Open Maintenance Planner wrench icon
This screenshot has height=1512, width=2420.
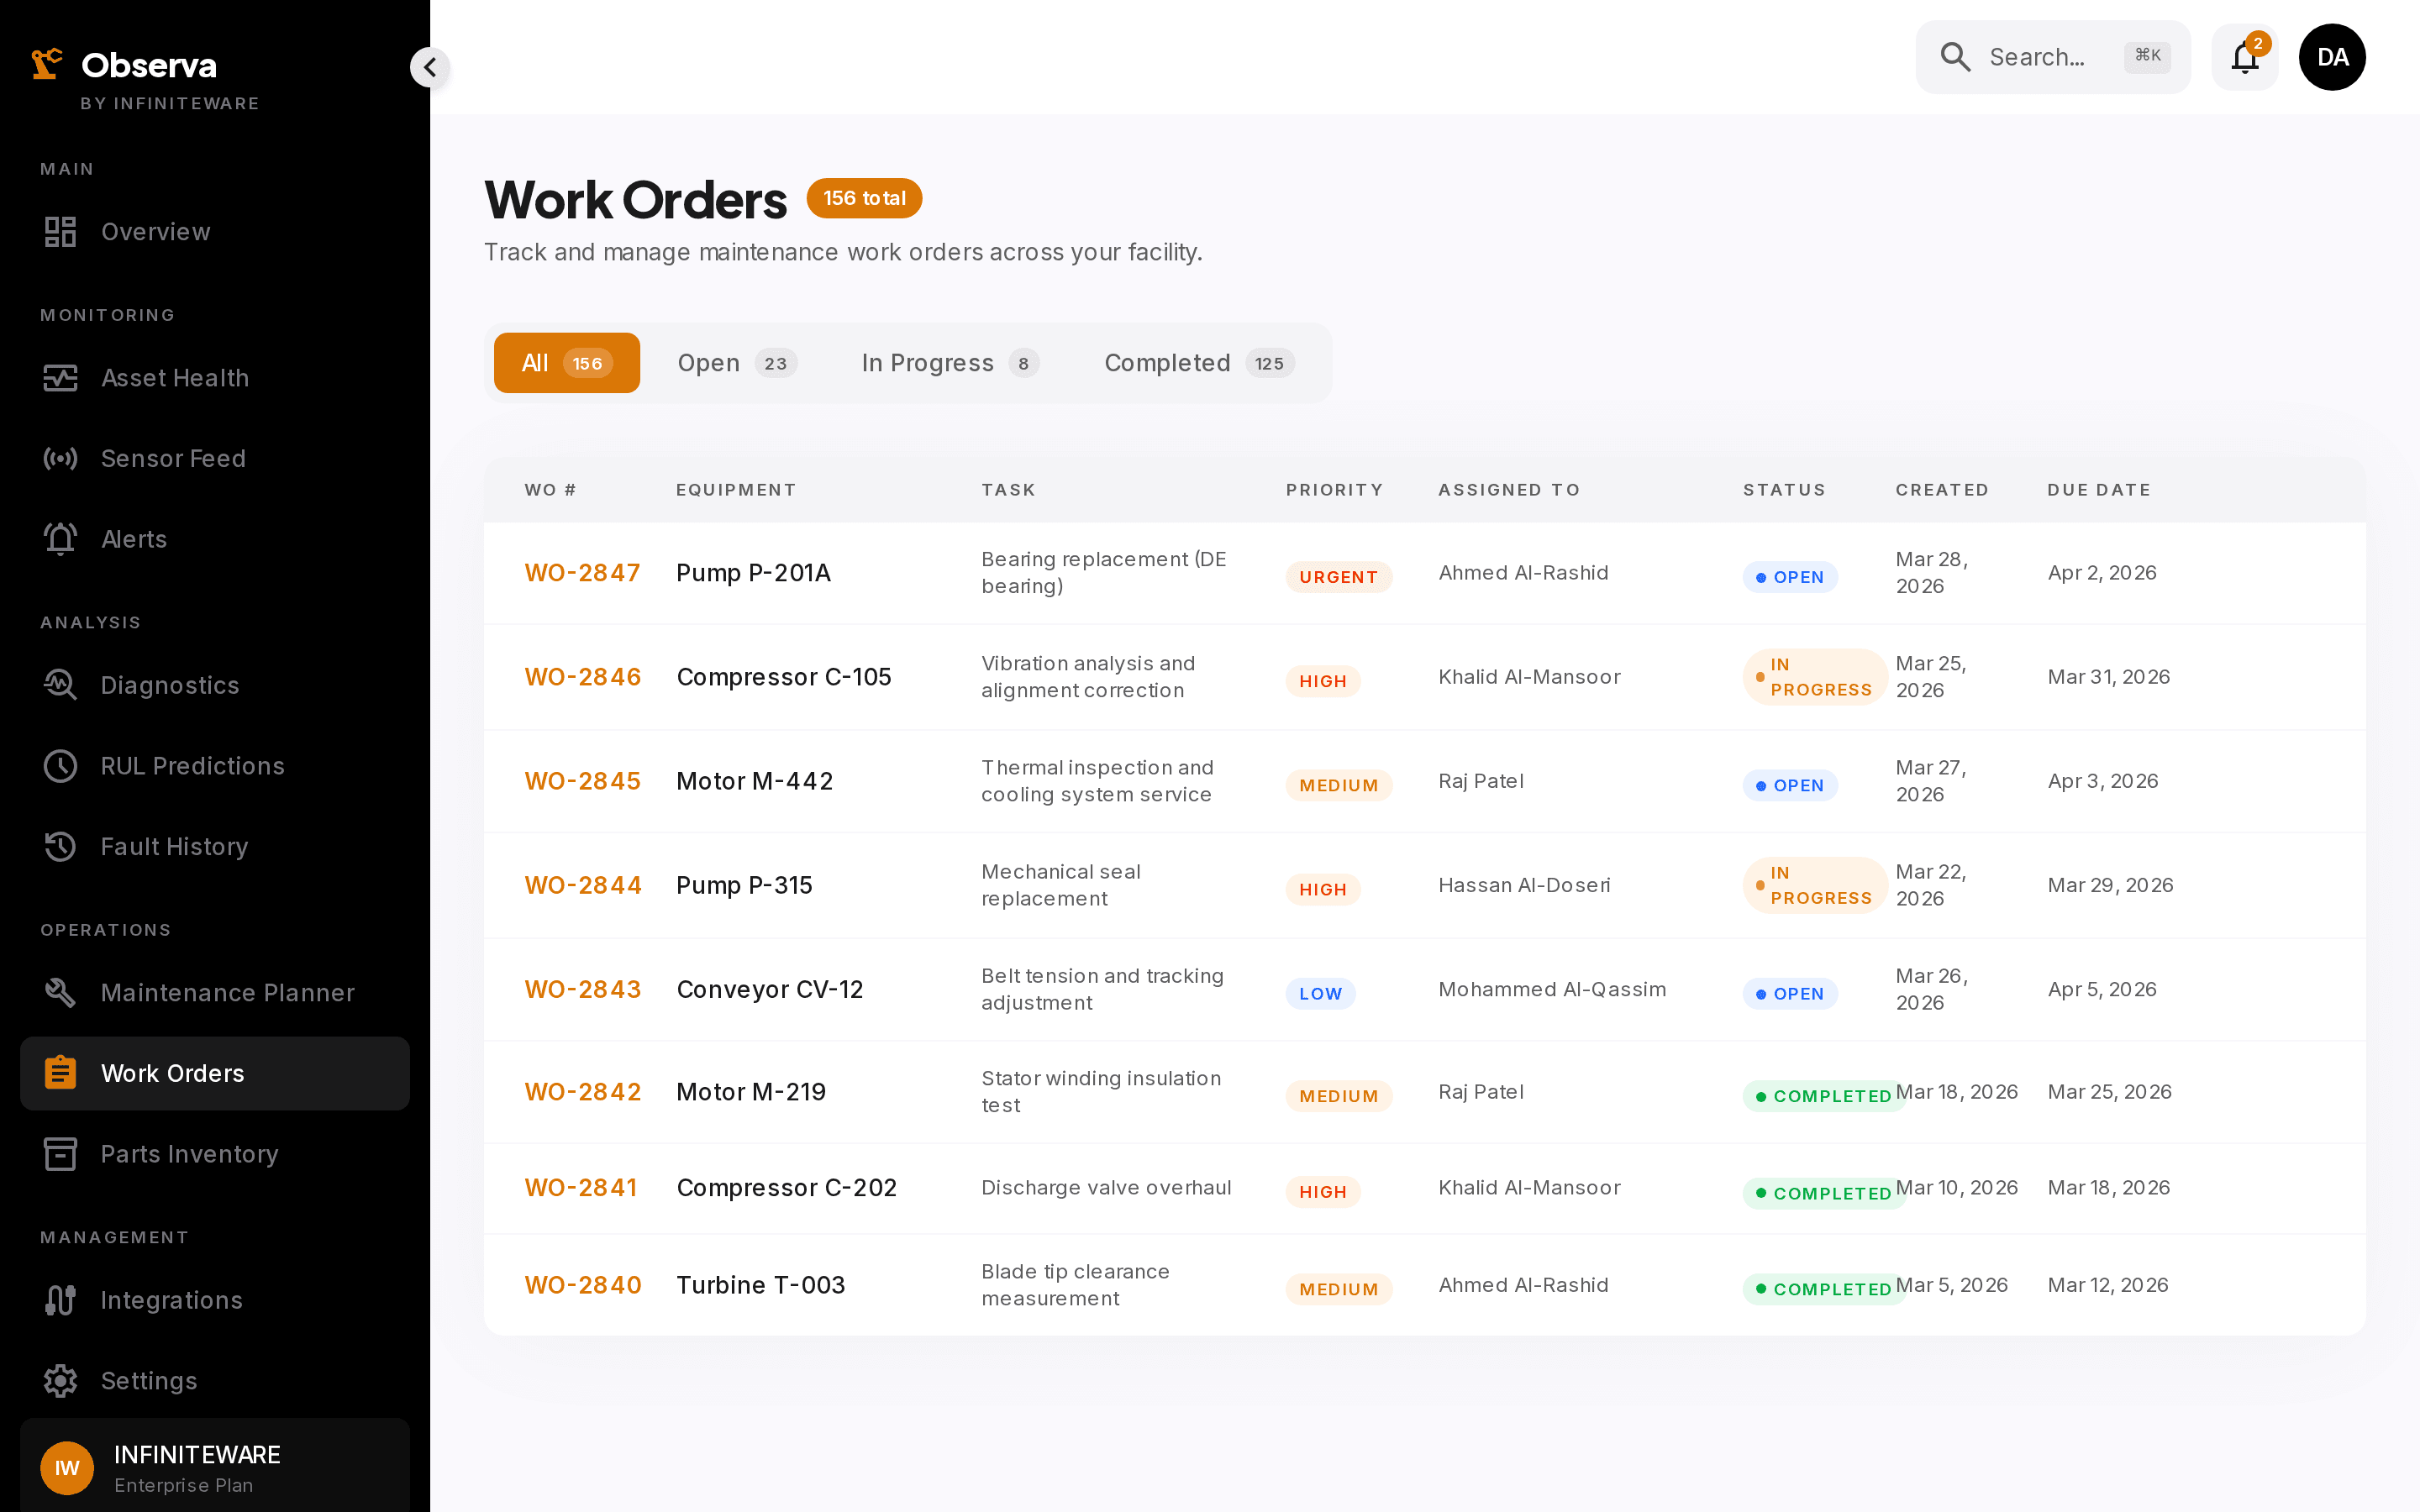tap(60, 993)
